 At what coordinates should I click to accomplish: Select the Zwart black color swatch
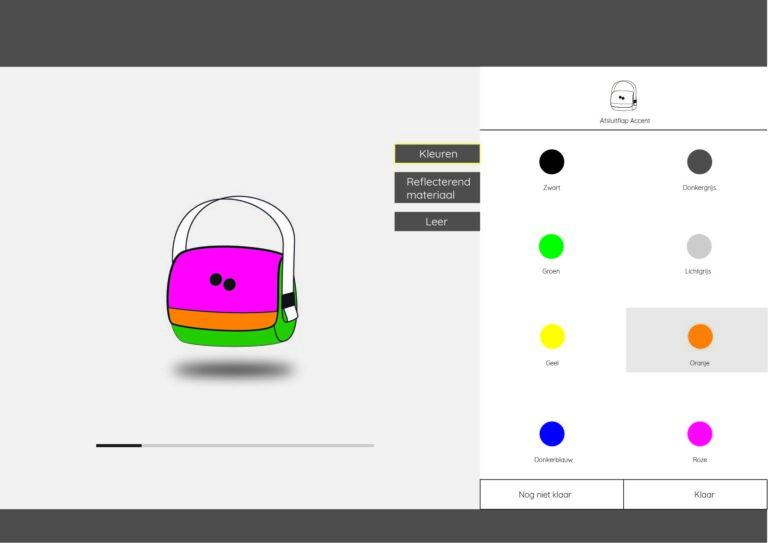coord(552,162)
